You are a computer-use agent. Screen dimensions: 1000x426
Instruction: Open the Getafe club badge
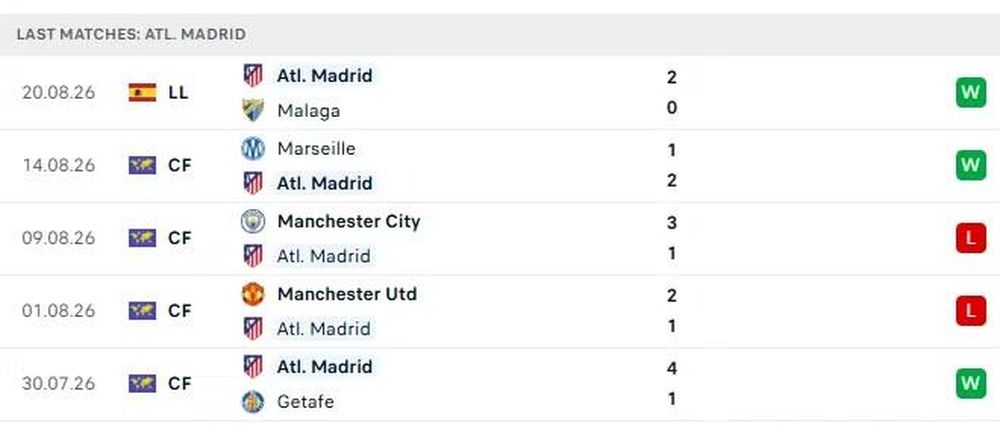(253, 401)
